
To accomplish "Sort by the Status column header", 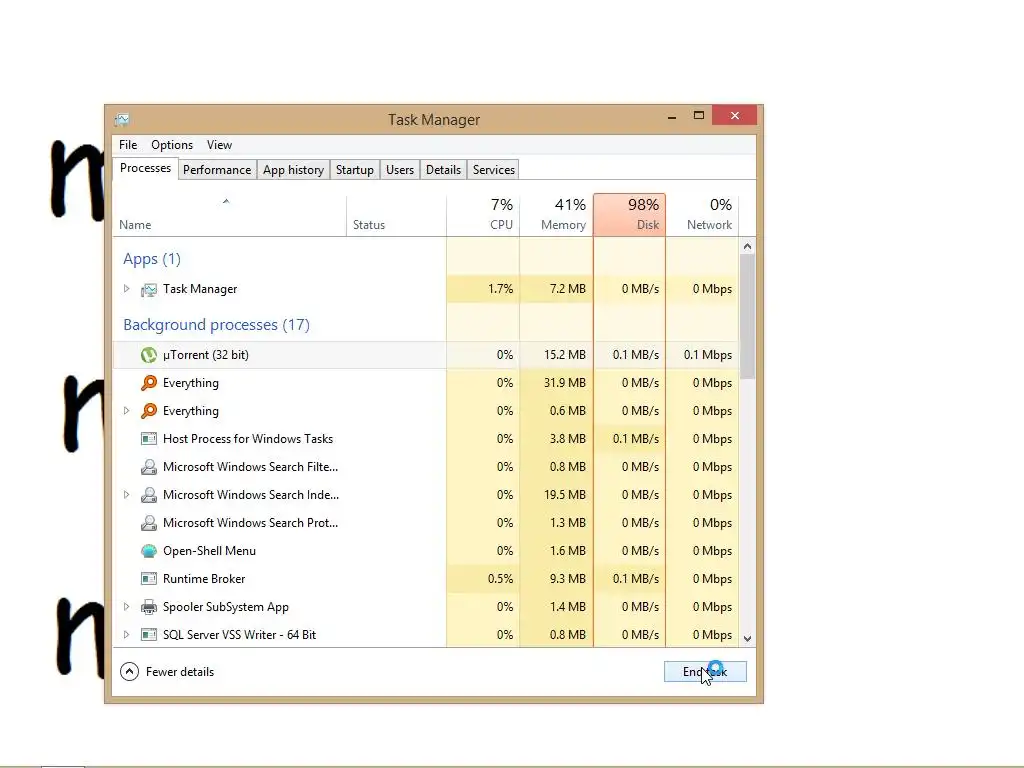I will click(396, 215).
